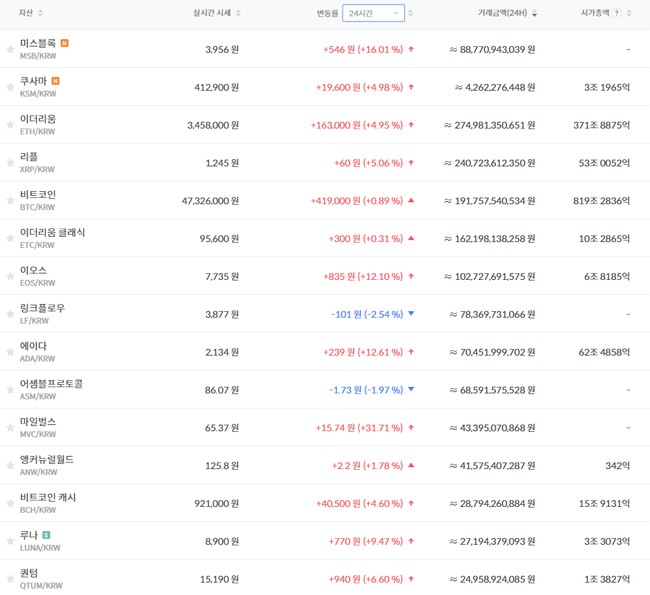Star the 어셈블프로토콜 ASM row
This screenshot has height=595, width=650.
click(x=10, y=390)
